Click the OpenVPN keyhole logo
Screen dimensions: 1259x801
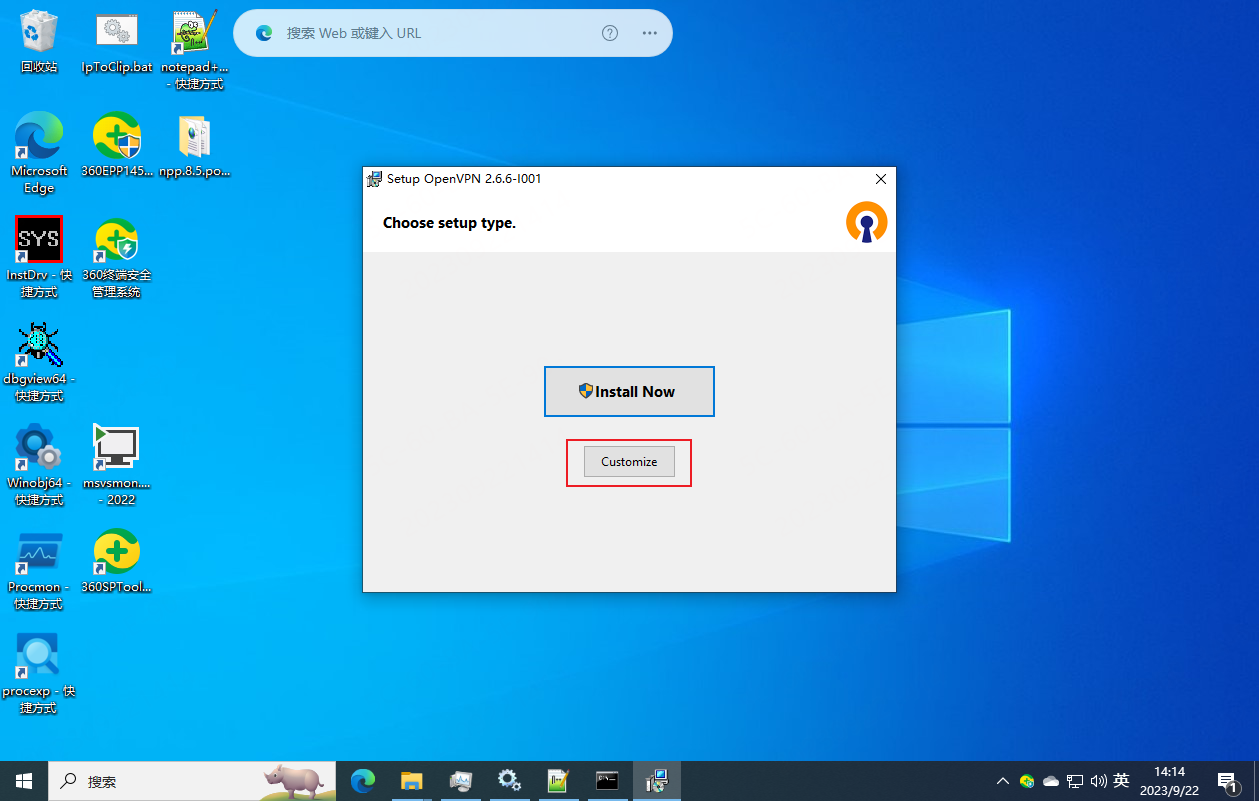click(866, 222)
